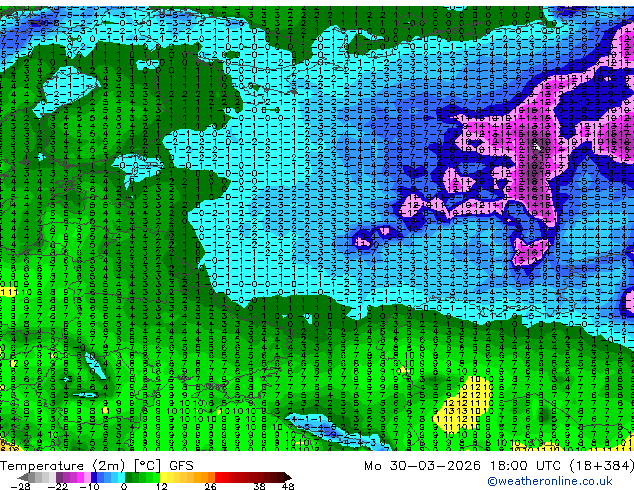The width and height of the screenshot is (634, 490).
Task: Click the cyan legend swatch beside 0
Action: pos(121,477)
